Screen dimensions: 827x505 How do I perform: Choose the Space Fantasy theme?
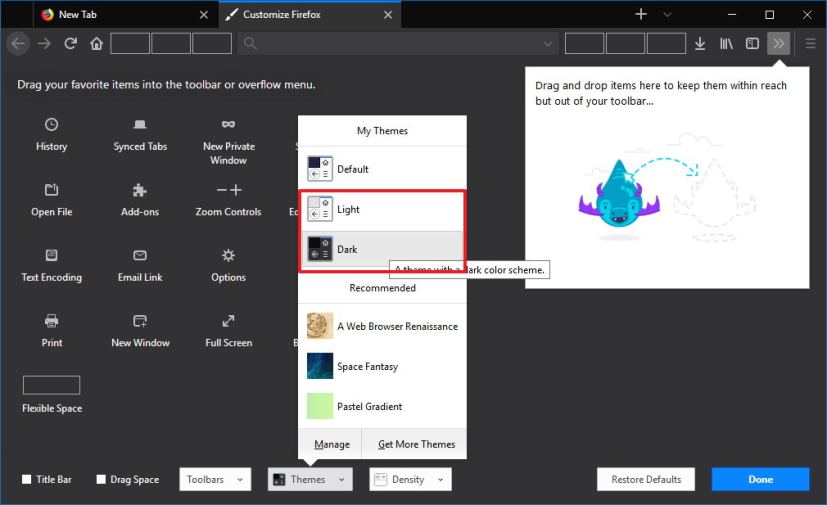(x=382, y=366)
